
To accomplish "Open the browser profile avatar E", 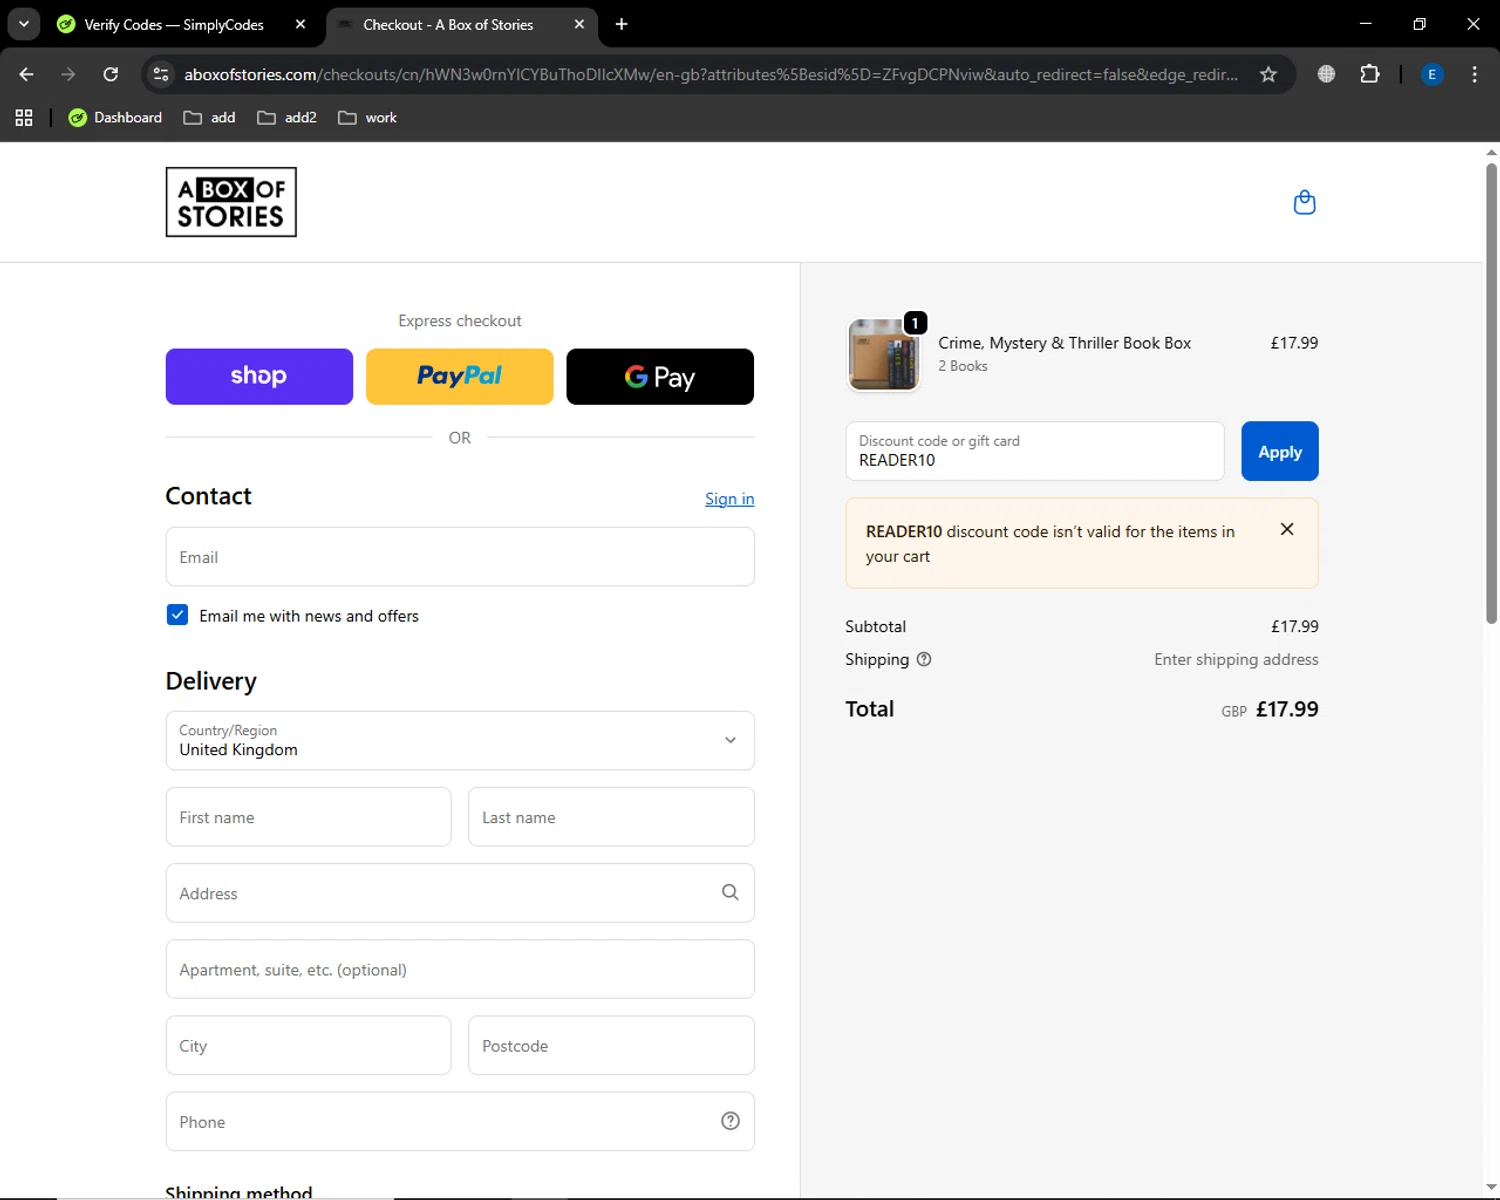I will [1432, 74].
